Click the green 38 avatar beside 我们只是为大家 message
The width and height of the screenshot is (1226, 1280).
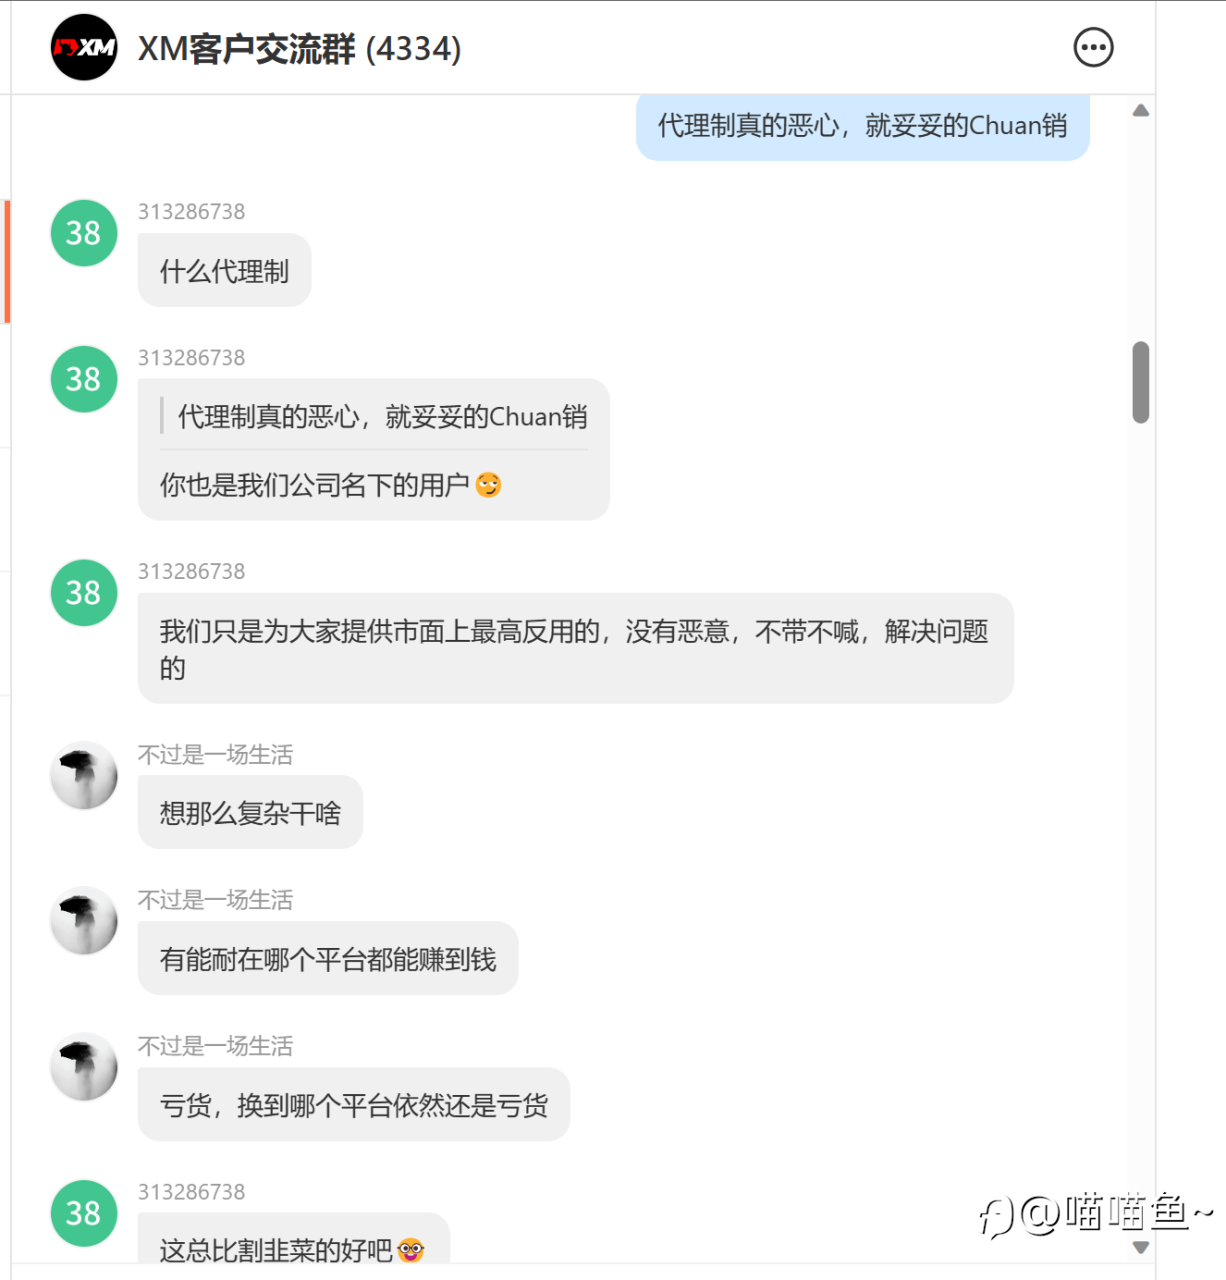tap(84, 592)
